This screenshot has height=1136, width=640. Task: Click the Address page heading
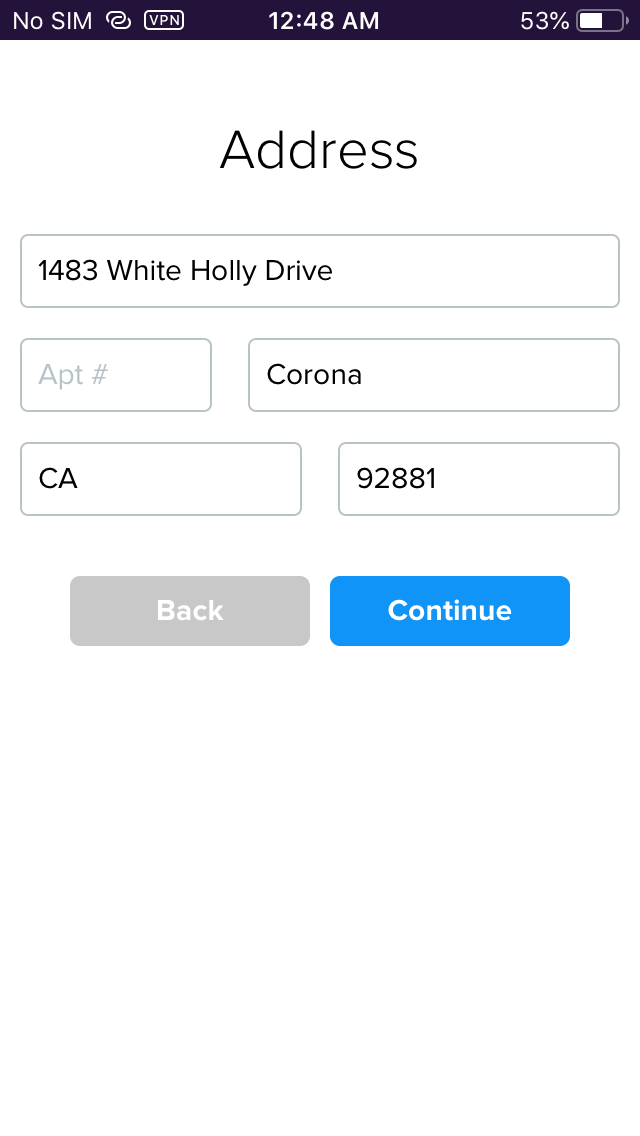pos(319,150)
